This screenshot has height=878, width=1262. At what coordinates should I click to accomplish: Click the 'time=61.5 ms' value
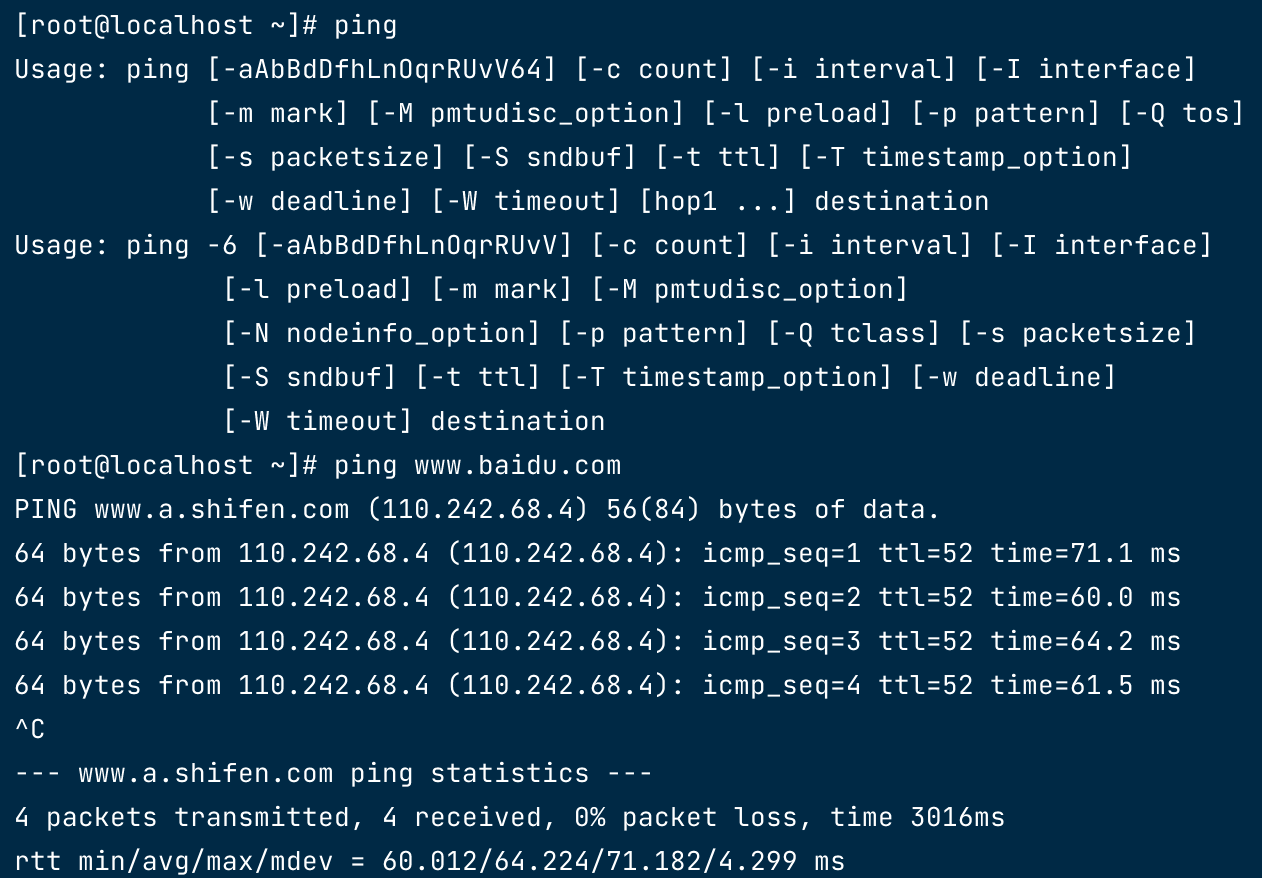pos(1086,686)
